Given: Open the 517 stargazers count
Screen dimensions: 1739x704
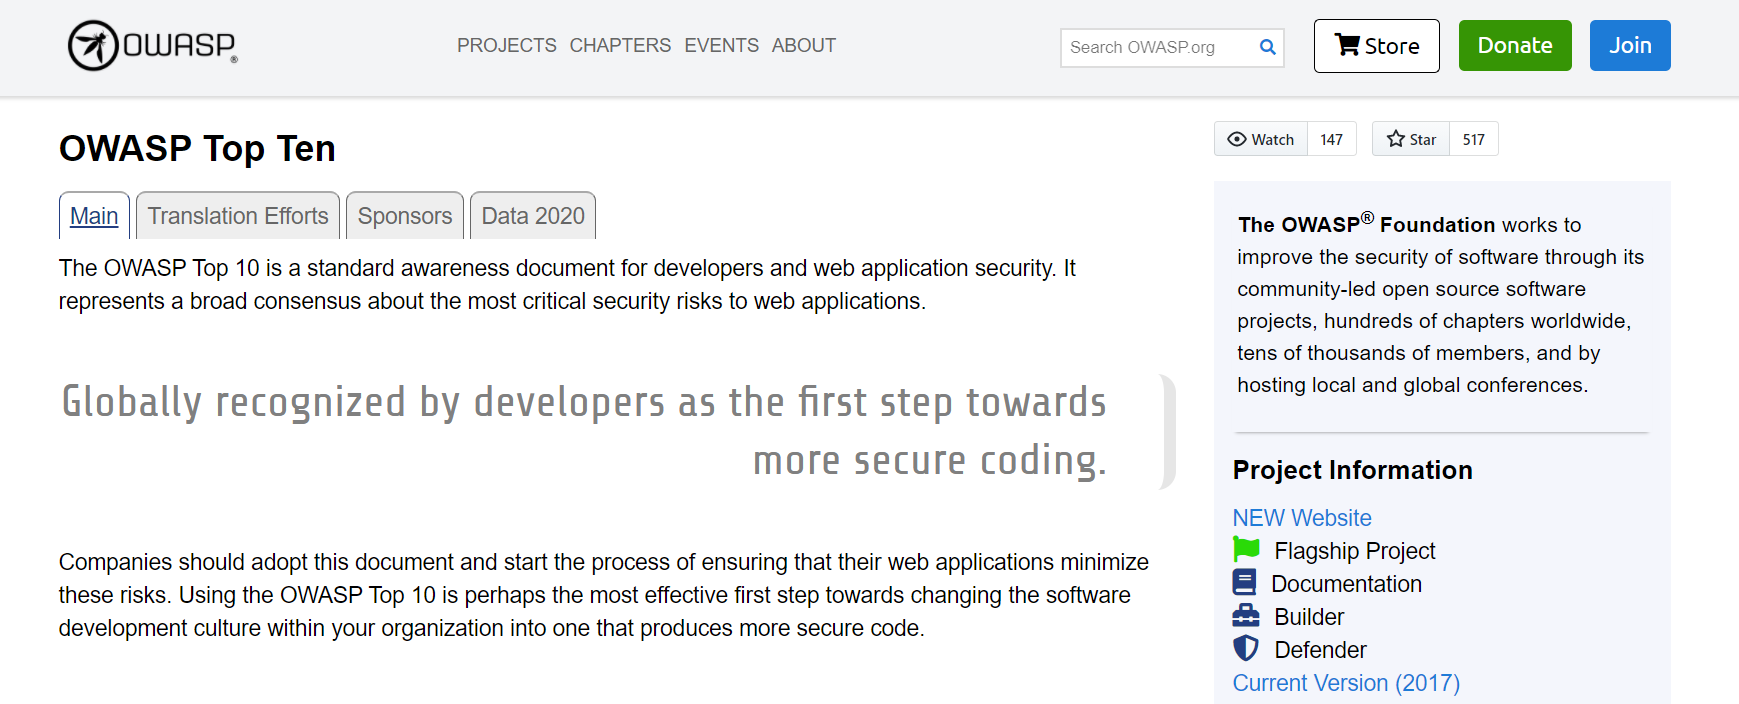Looking at the screenshot, I should pos(1474,139).
